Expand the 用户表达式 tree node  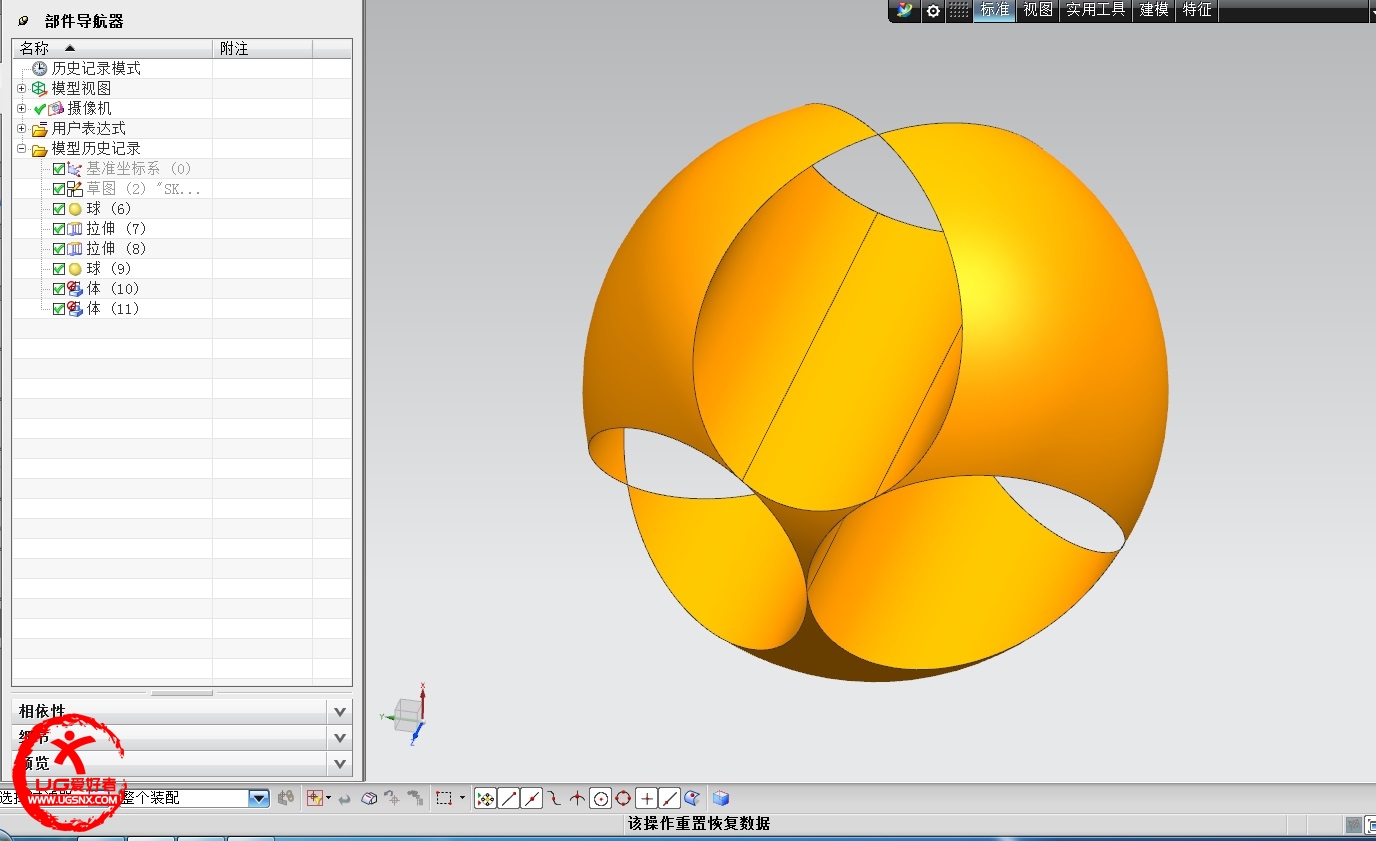21,128
